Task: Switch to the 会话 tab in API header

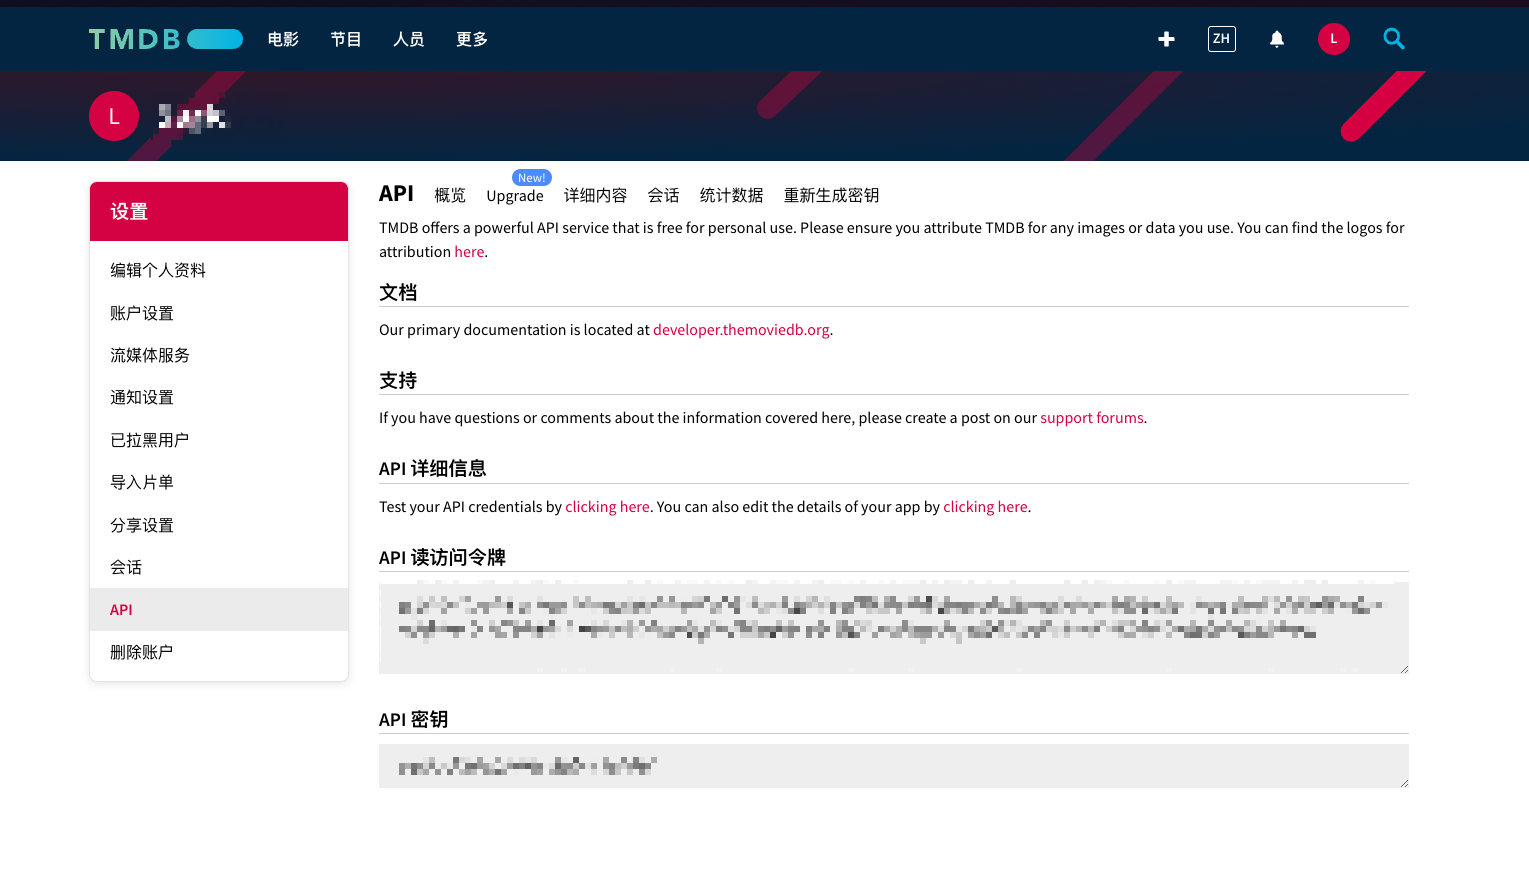Action: pyautogui.click(x=664, y=195)
